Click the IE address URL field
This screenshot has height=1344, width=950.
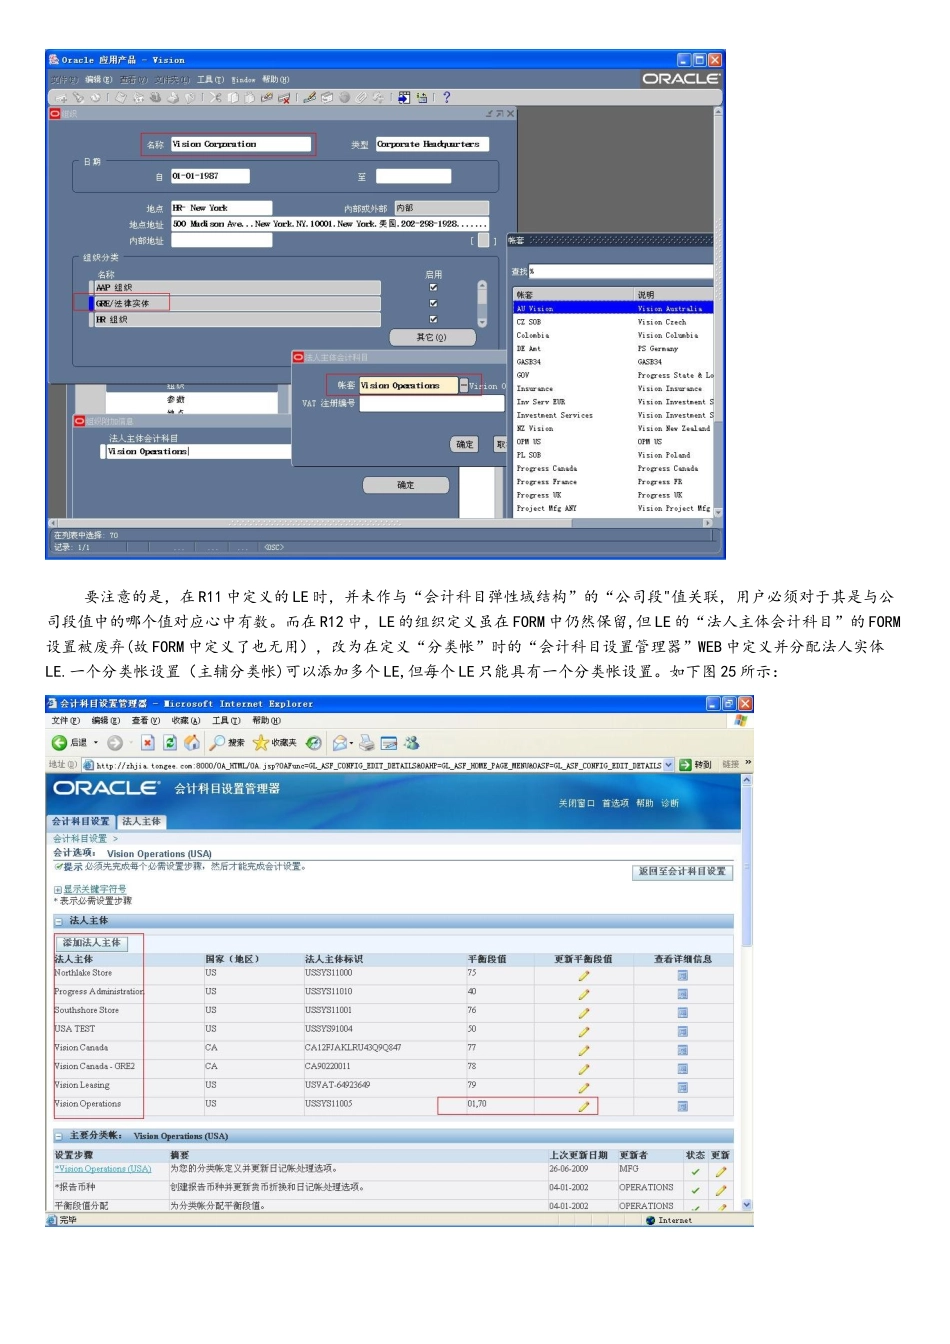372,765
